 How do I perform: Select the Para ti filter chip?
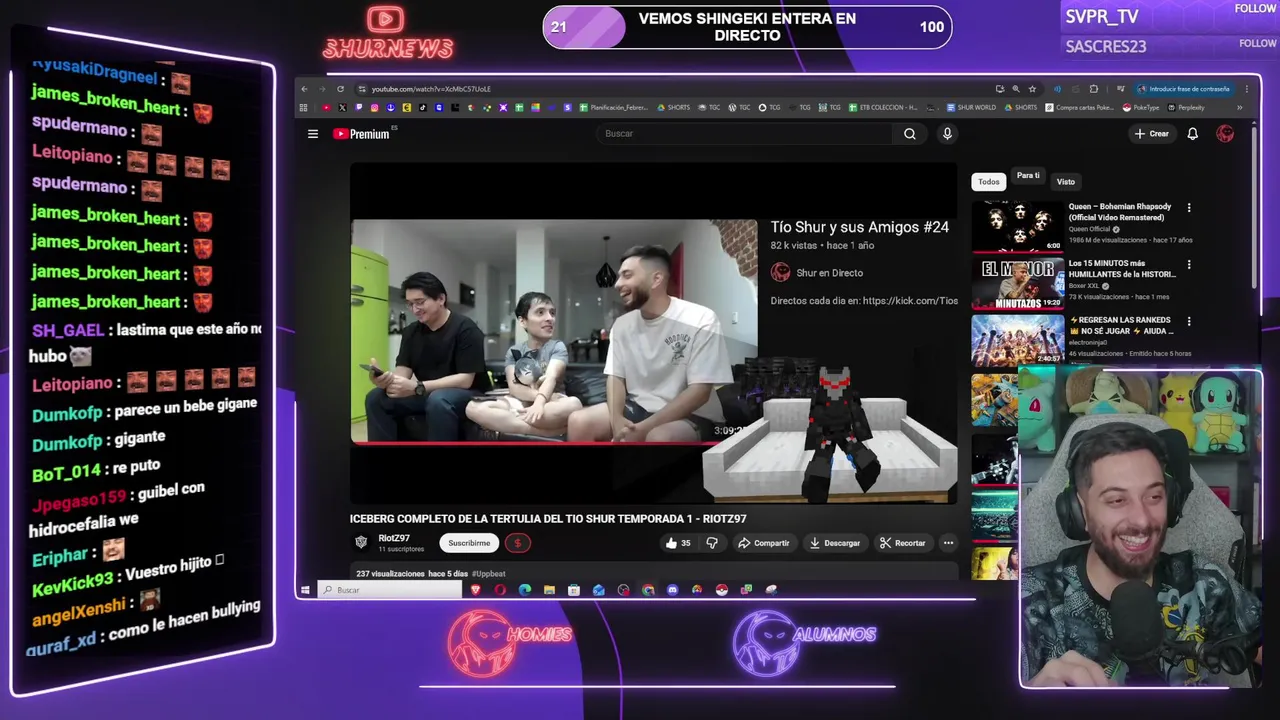click(1028, 176)
